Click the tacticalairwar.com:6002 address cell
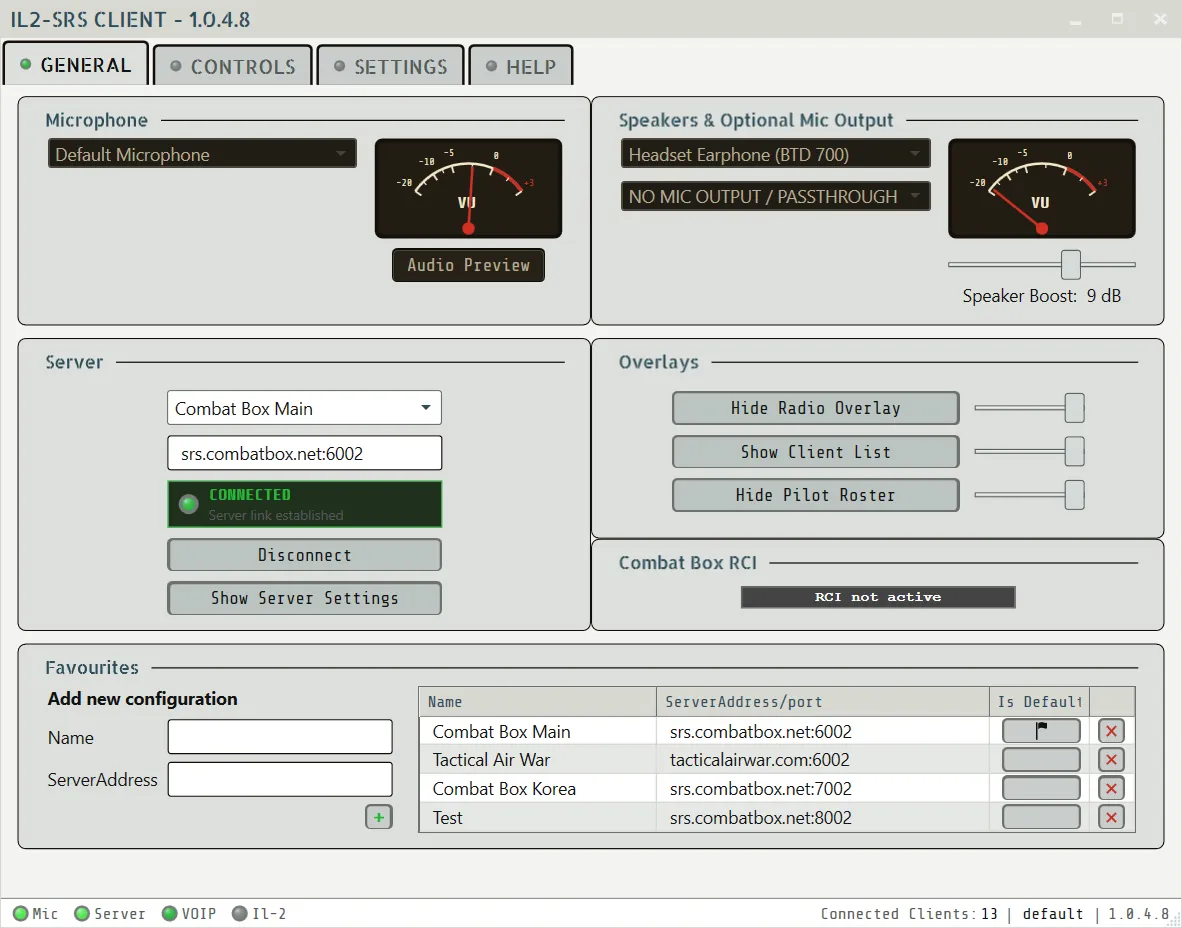 [822, 760]
